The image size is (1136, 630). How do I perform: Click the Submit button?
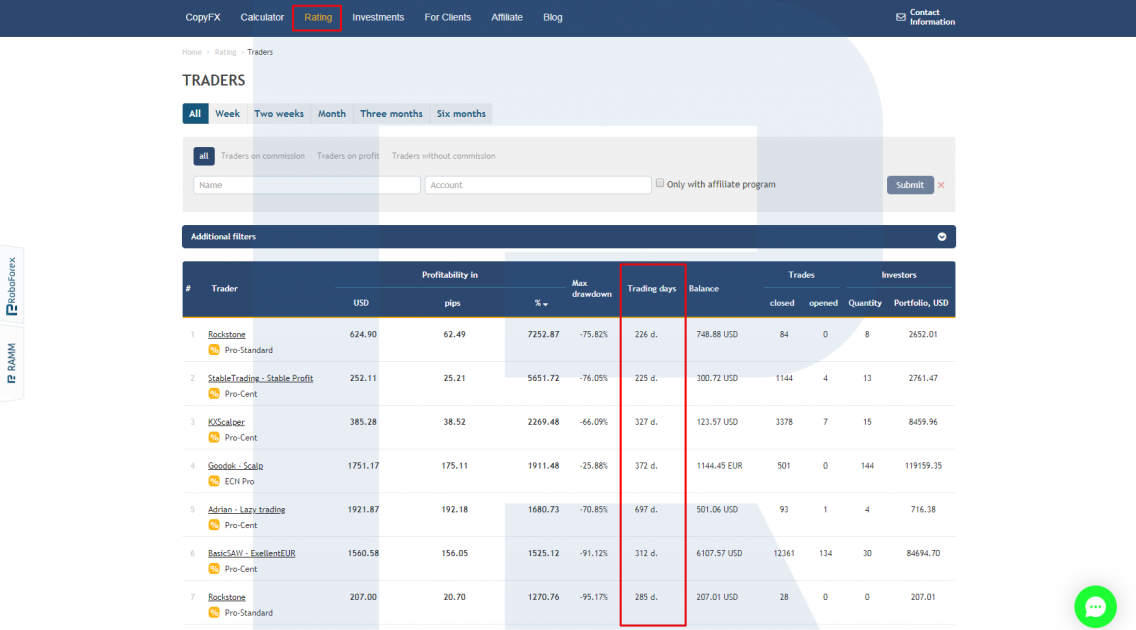click(x=910, y=185)
